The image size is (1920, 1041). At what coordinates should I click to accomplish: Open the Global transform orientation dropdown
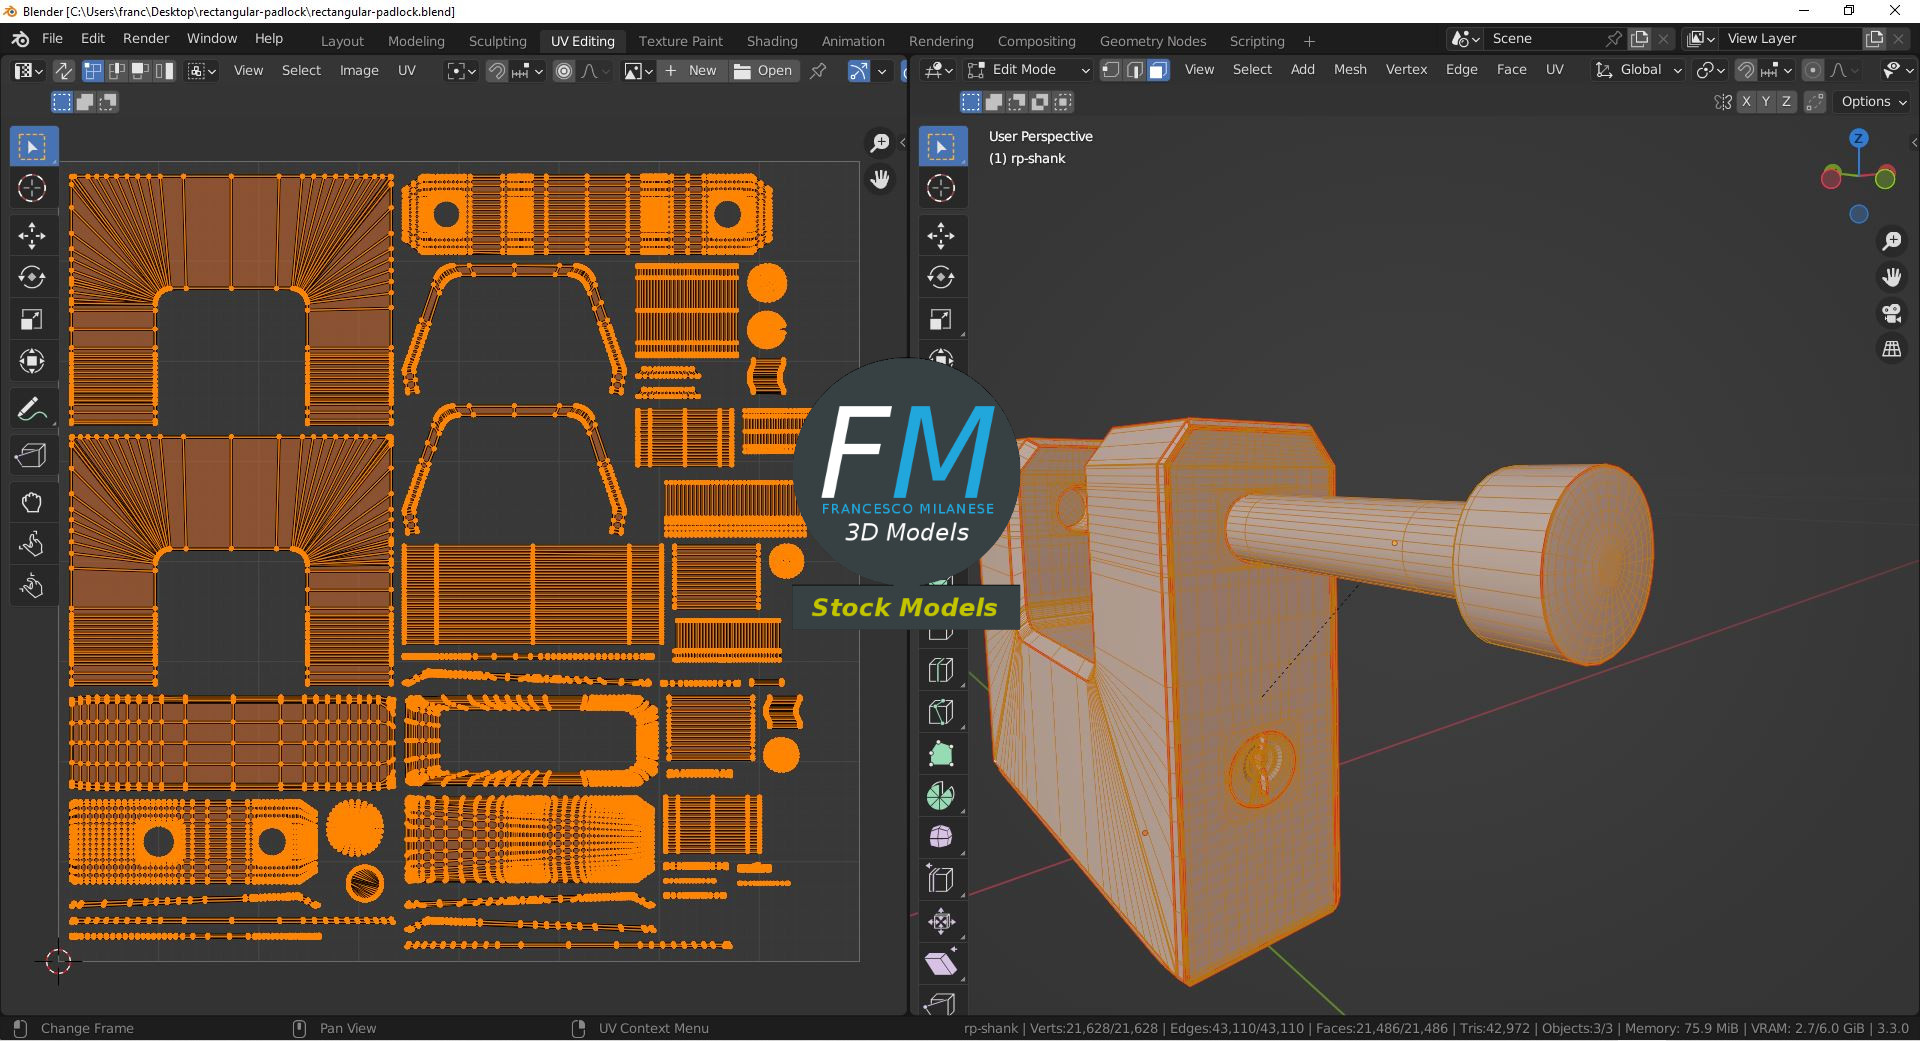pyautogui.click(x=1639, y=70)
